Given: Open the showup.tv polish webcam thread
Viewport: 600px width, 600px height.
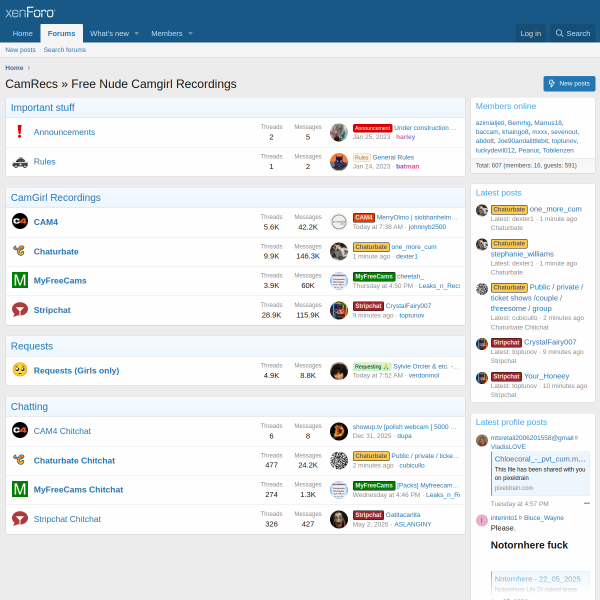Looking at the screenshot, I should tap(404, 427).
